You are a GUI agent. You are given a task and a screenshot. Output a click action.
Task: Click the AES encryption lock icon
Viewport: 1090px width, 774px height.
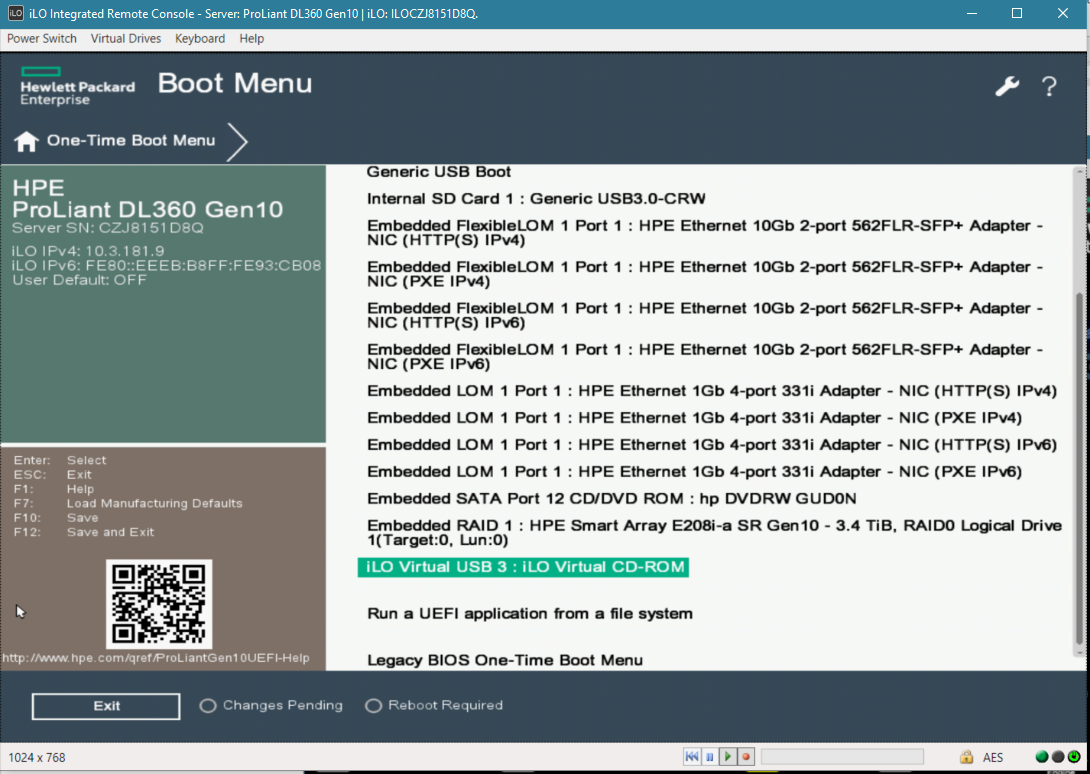coord(967,757)
